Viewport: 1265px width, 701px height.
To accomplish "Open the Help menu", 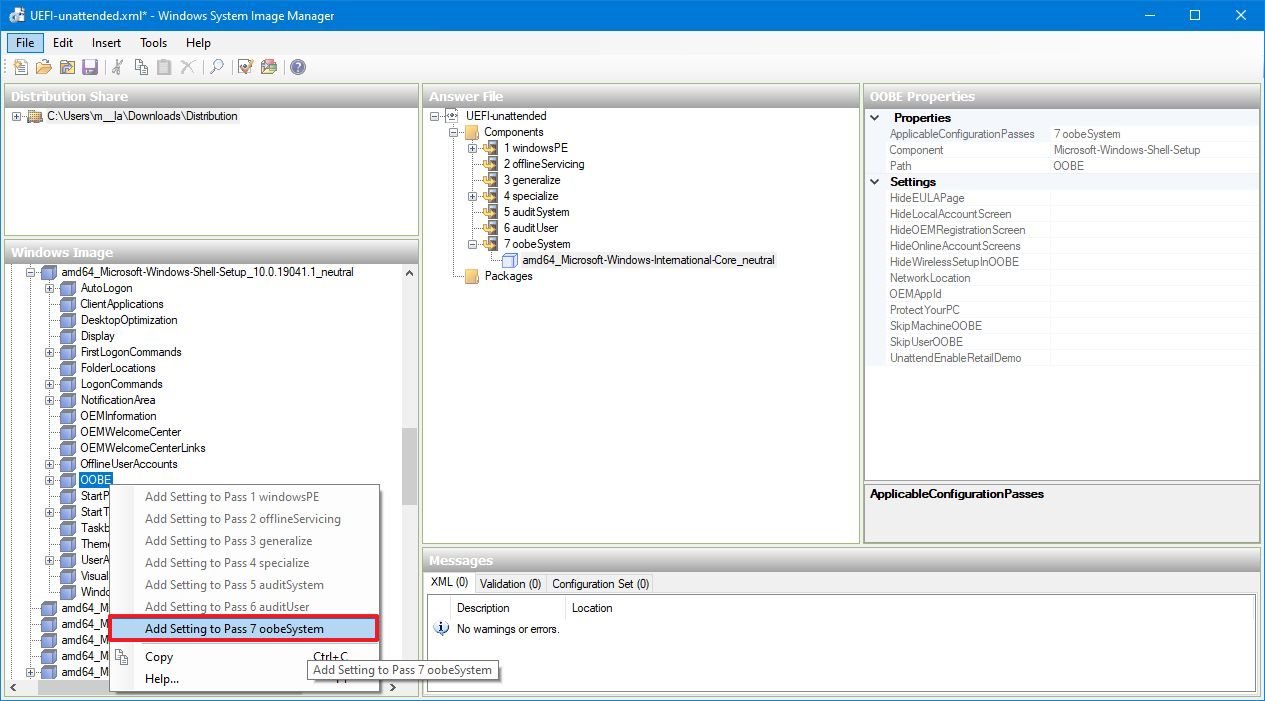I will point(199,43).
